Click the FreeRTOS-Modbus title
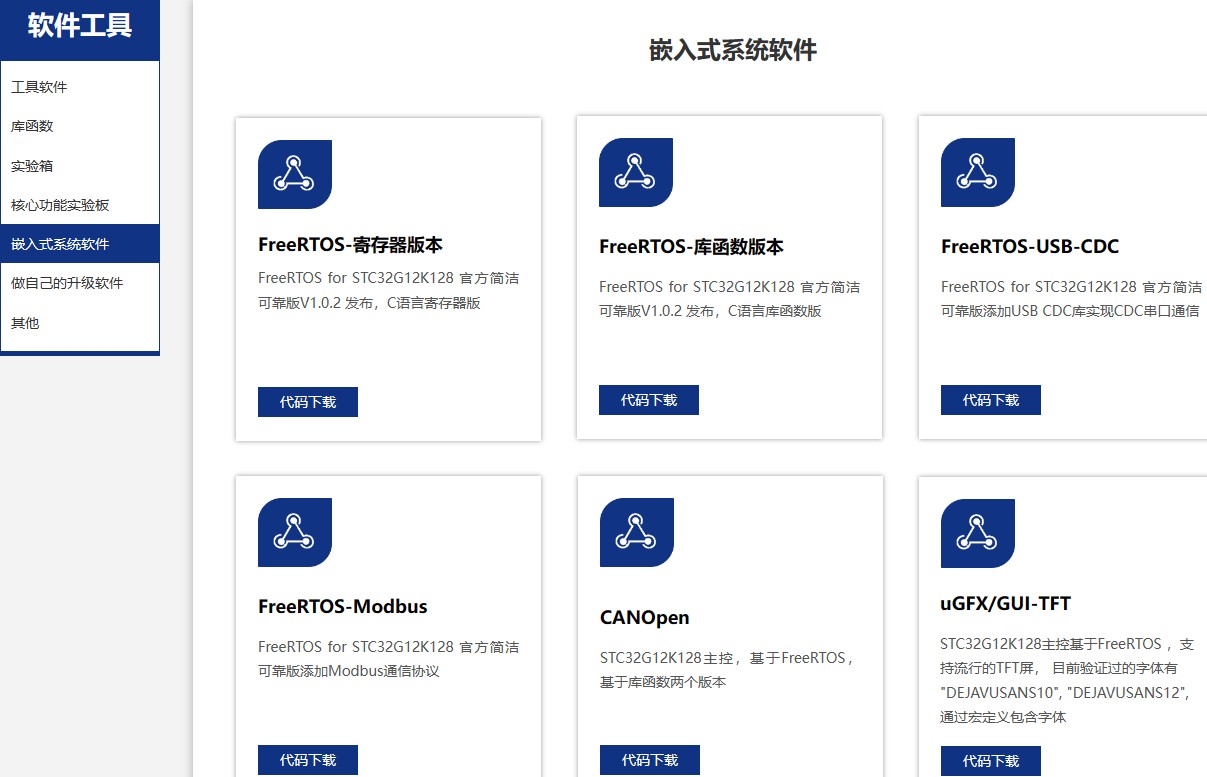This screenshot has width=1207, height=777. [343, 607]
